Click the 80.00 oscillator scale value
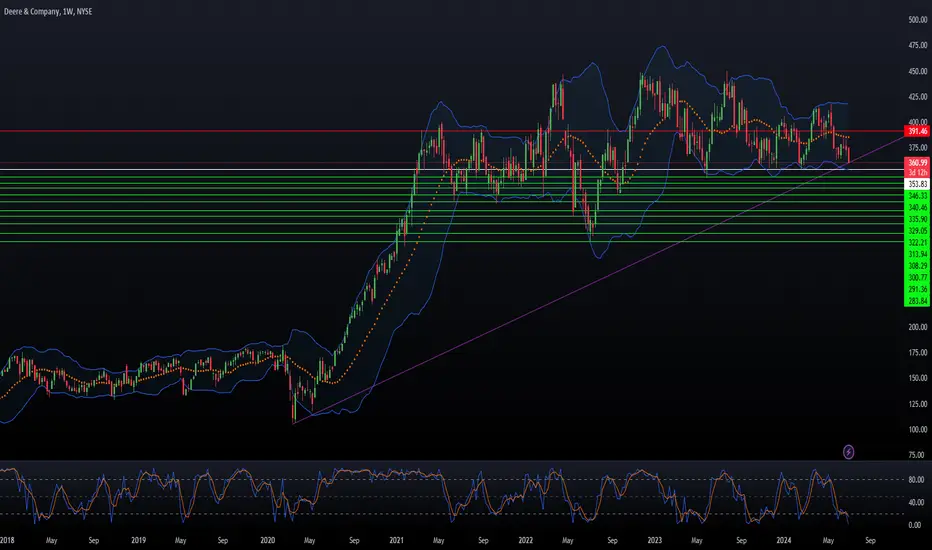 (916, 479)
